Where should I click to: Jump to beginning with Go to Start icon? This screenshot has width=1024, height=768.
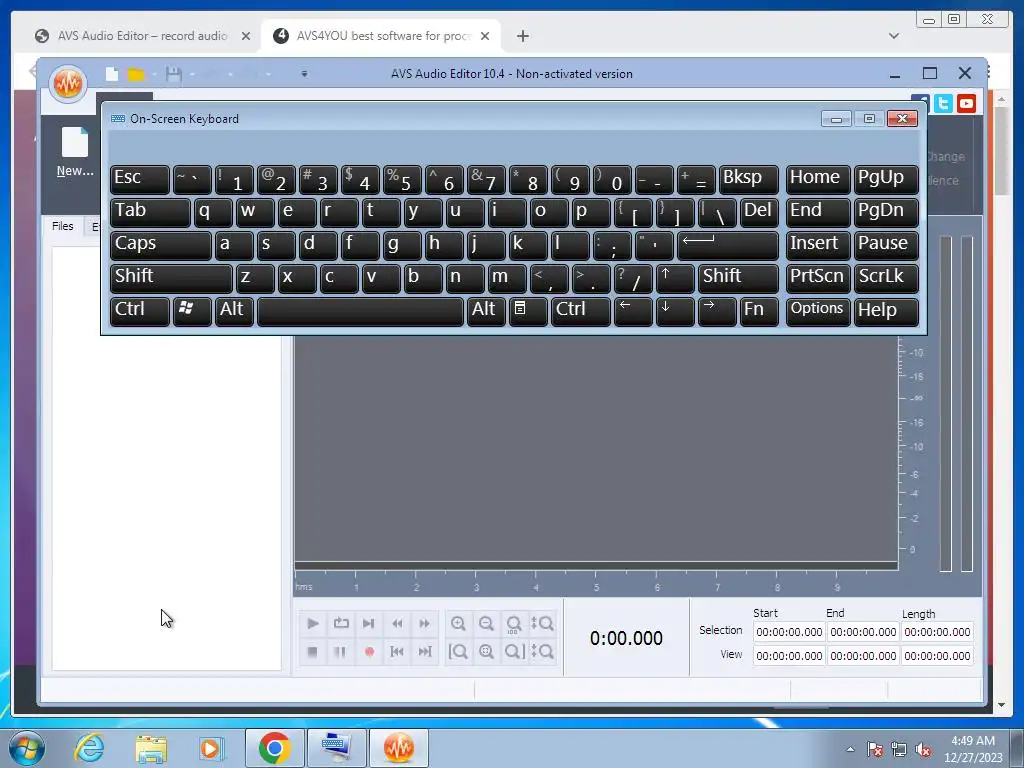397,652
